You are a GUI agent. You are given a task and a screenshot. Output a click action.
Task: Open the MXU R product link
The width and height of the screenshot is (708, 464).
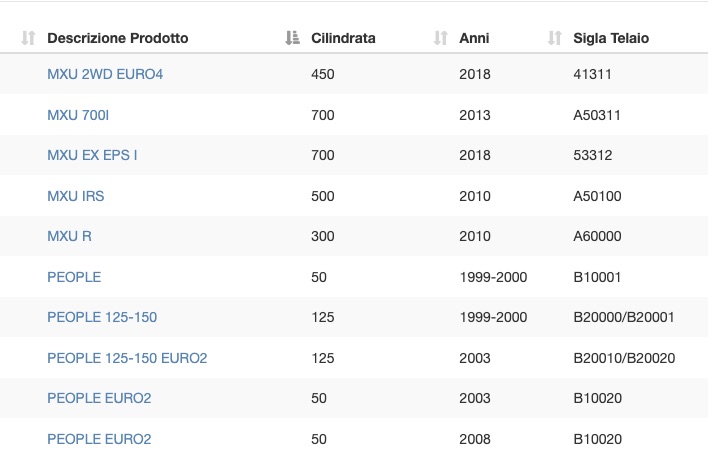tap(69, 236)
